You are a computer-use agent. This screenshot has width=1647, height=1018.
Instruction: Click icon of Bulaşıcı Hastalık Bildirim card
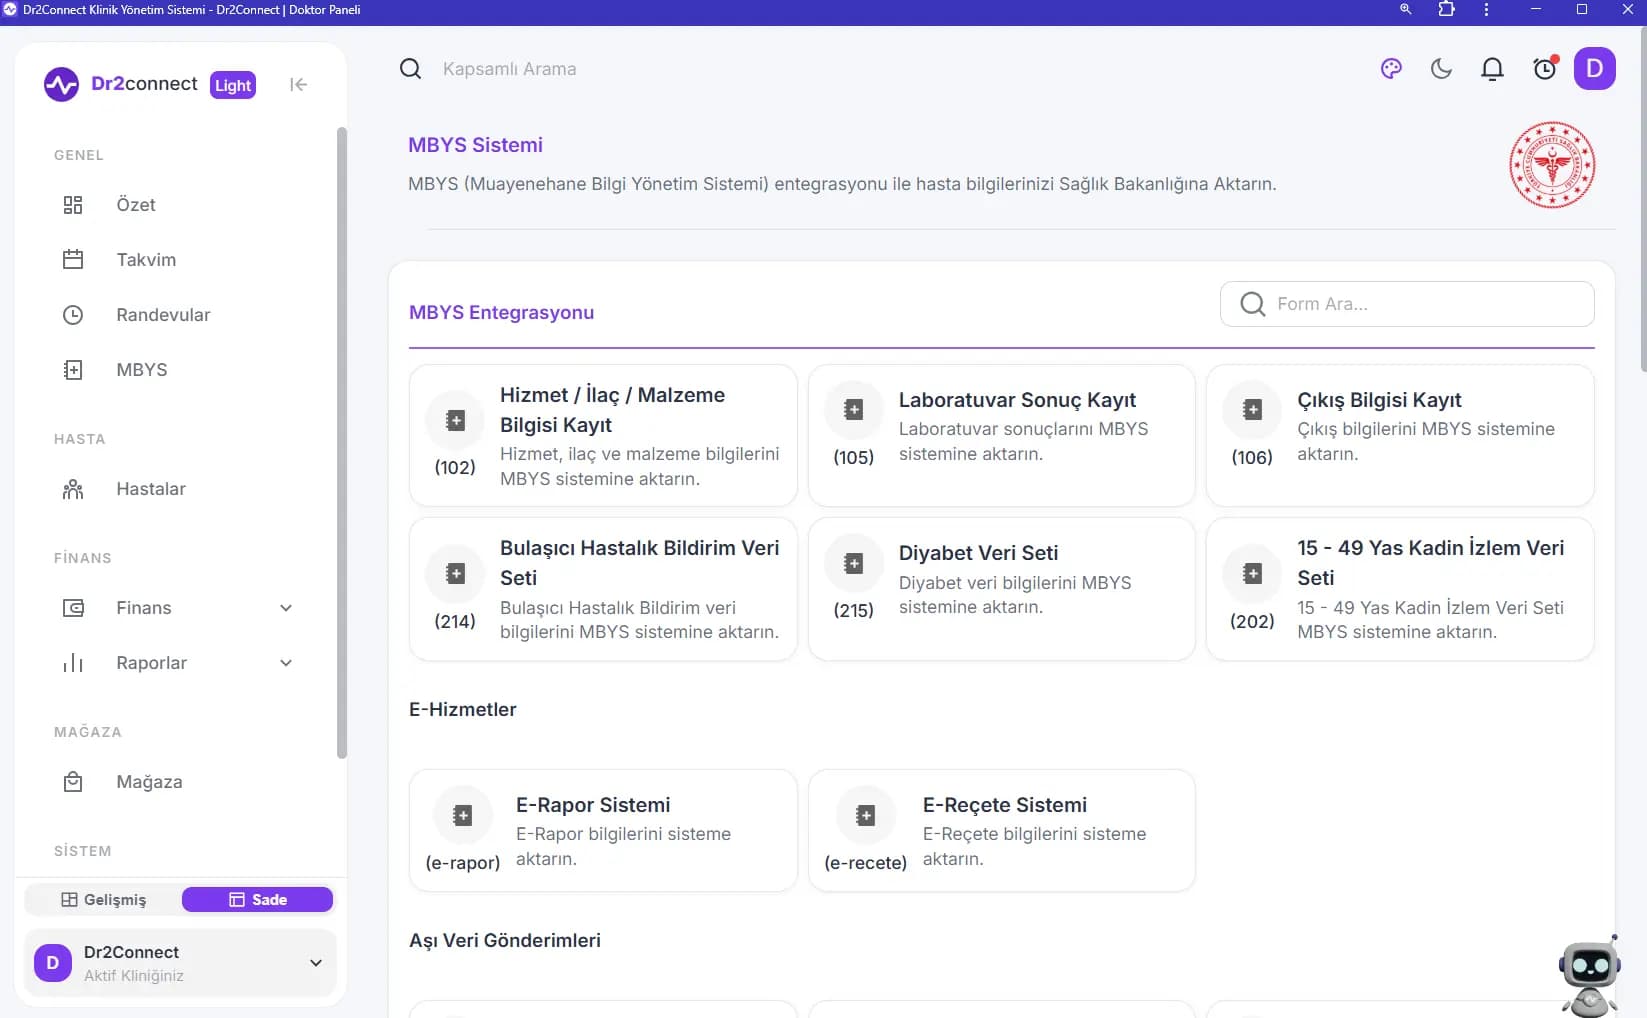click(455, 574)
